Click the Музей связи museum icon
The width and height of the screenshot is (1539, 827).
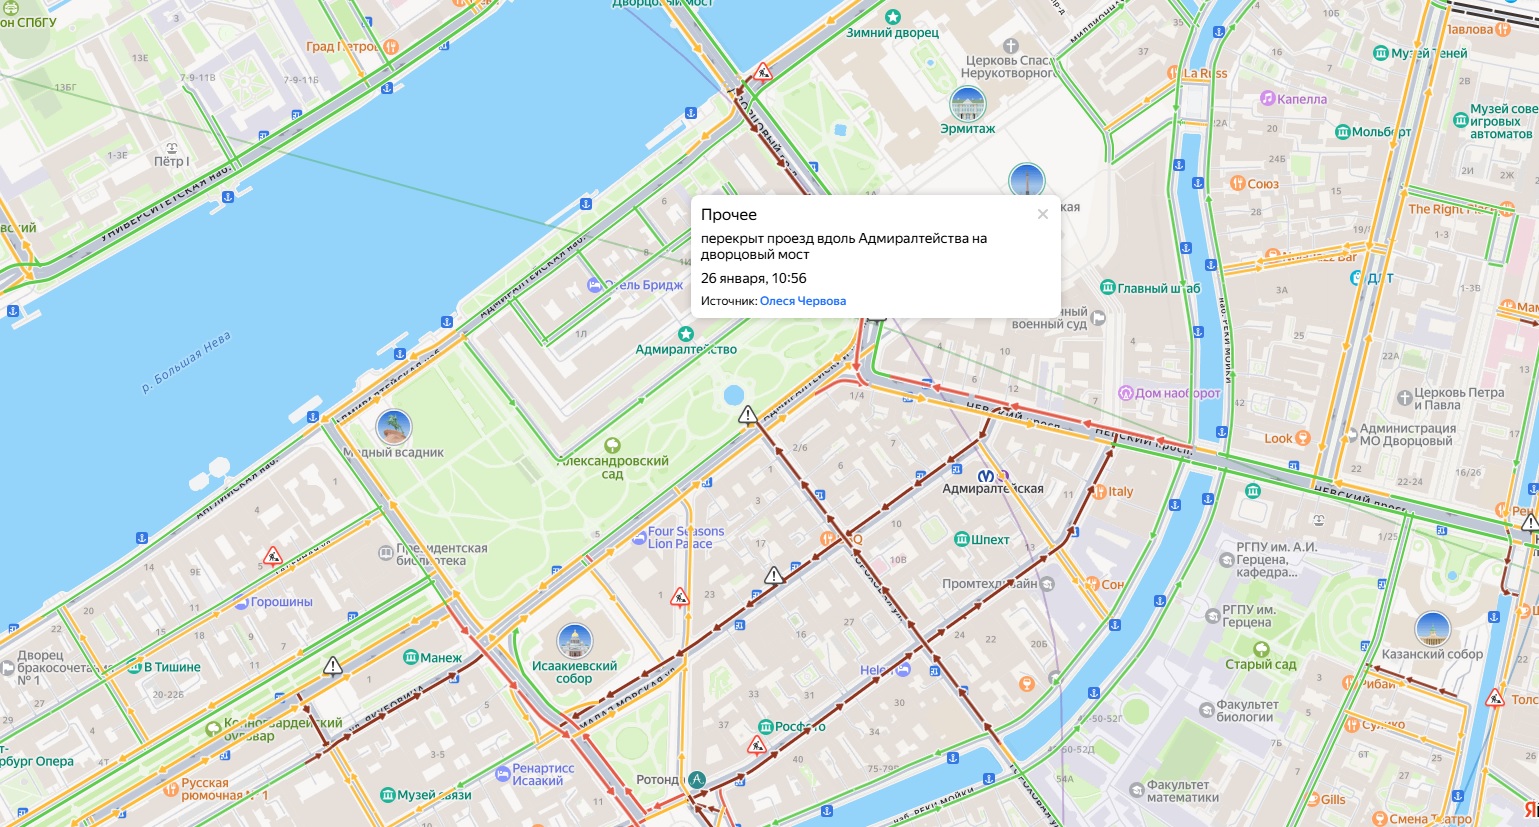pos(387,795)
